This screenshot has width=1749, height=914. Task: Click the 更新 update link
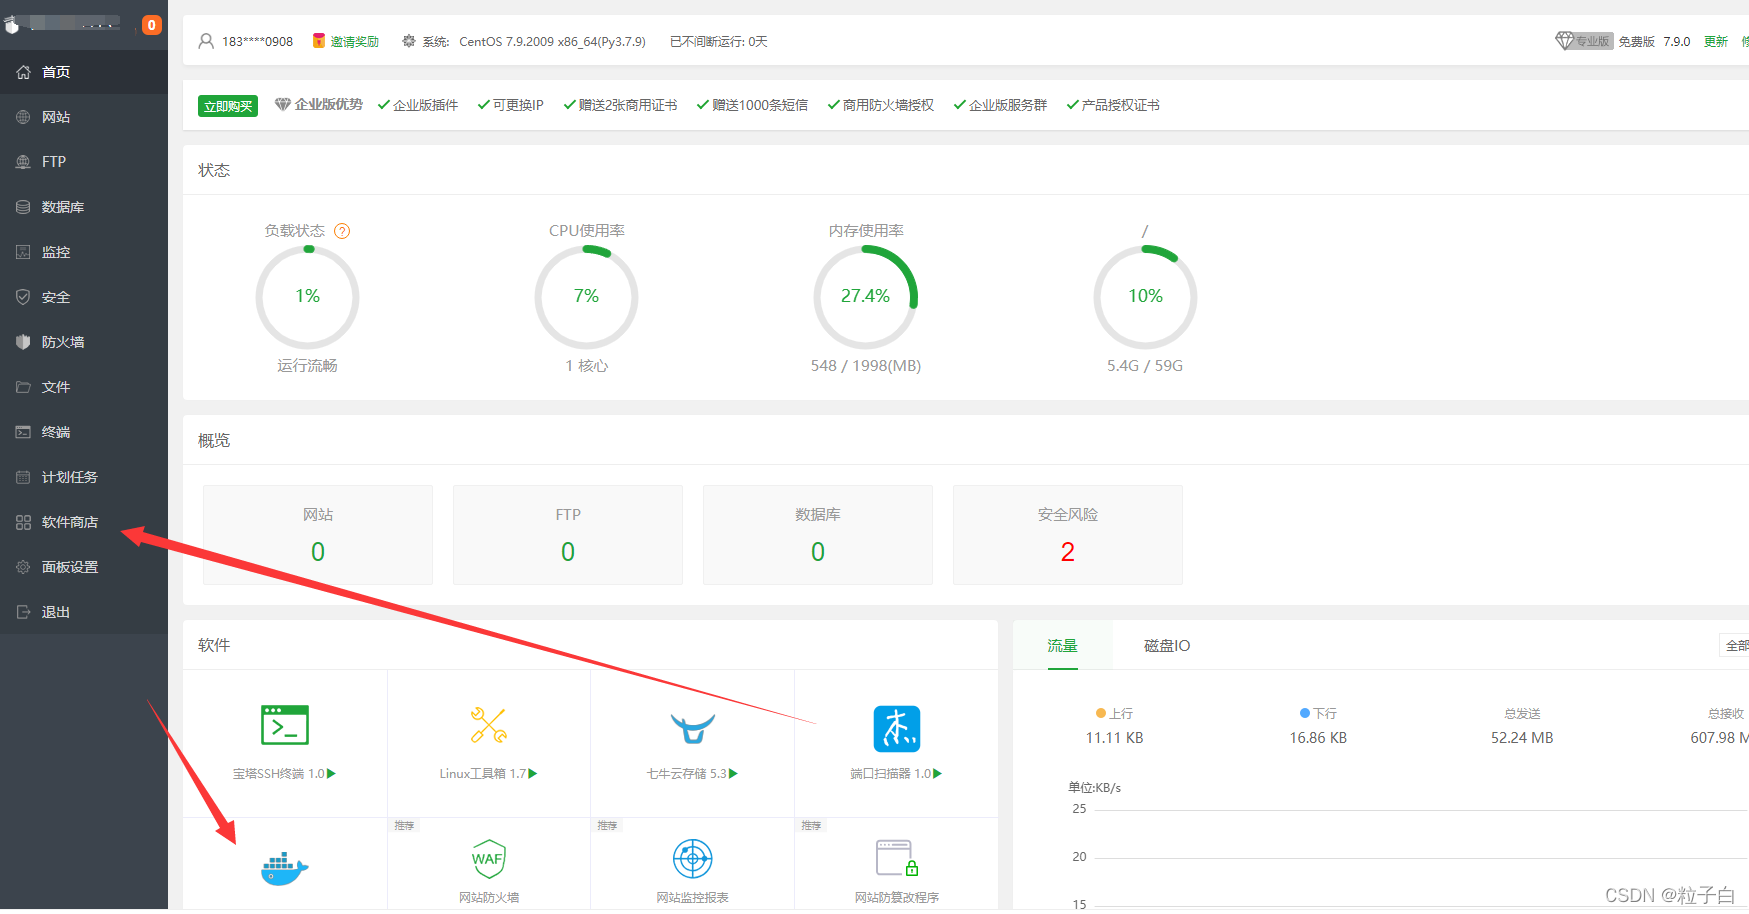pyautogui.click(x=1716, y=42)
